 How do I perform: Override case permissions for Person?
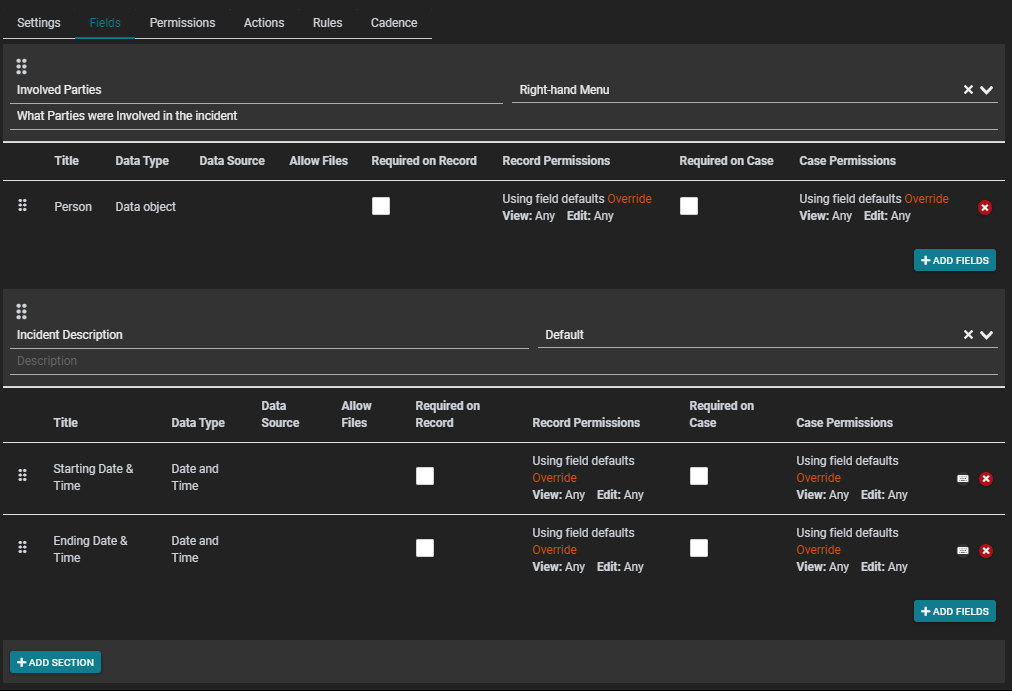point(926,199)
